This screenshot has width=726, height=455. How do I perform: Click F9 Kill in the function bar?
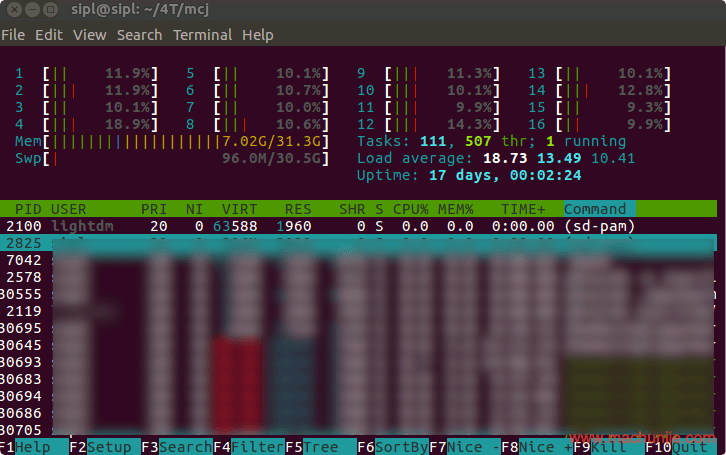[x=608, y=447]
